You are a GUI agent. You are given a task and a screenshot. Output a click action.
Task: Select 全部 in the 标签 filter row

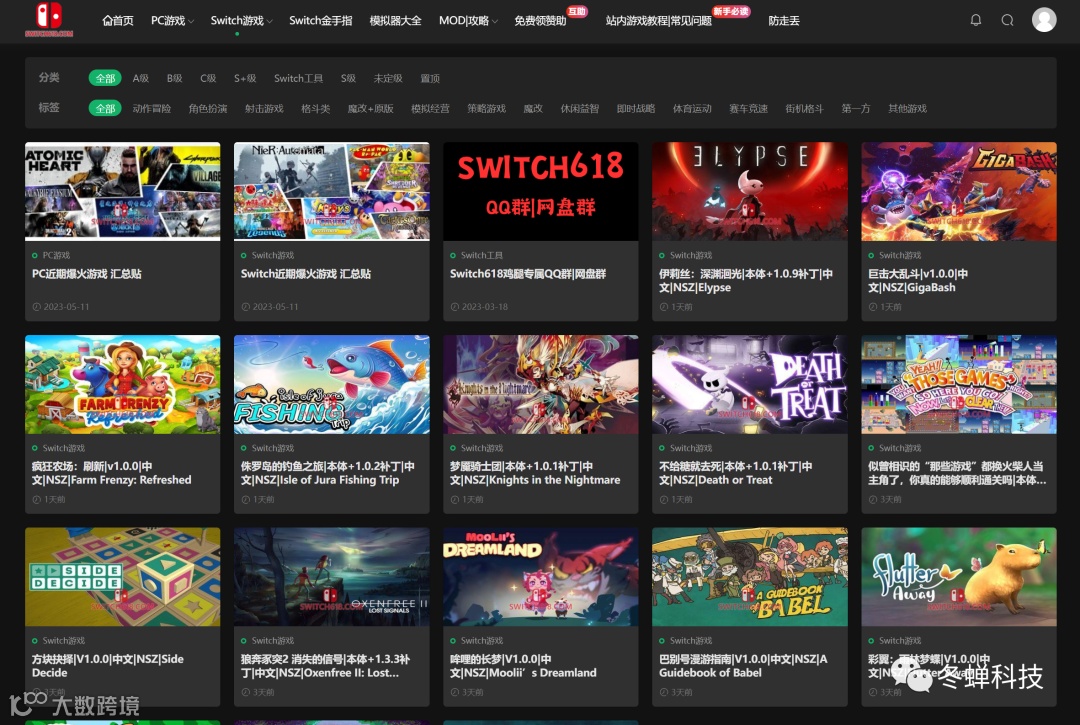tap(105, 109)
